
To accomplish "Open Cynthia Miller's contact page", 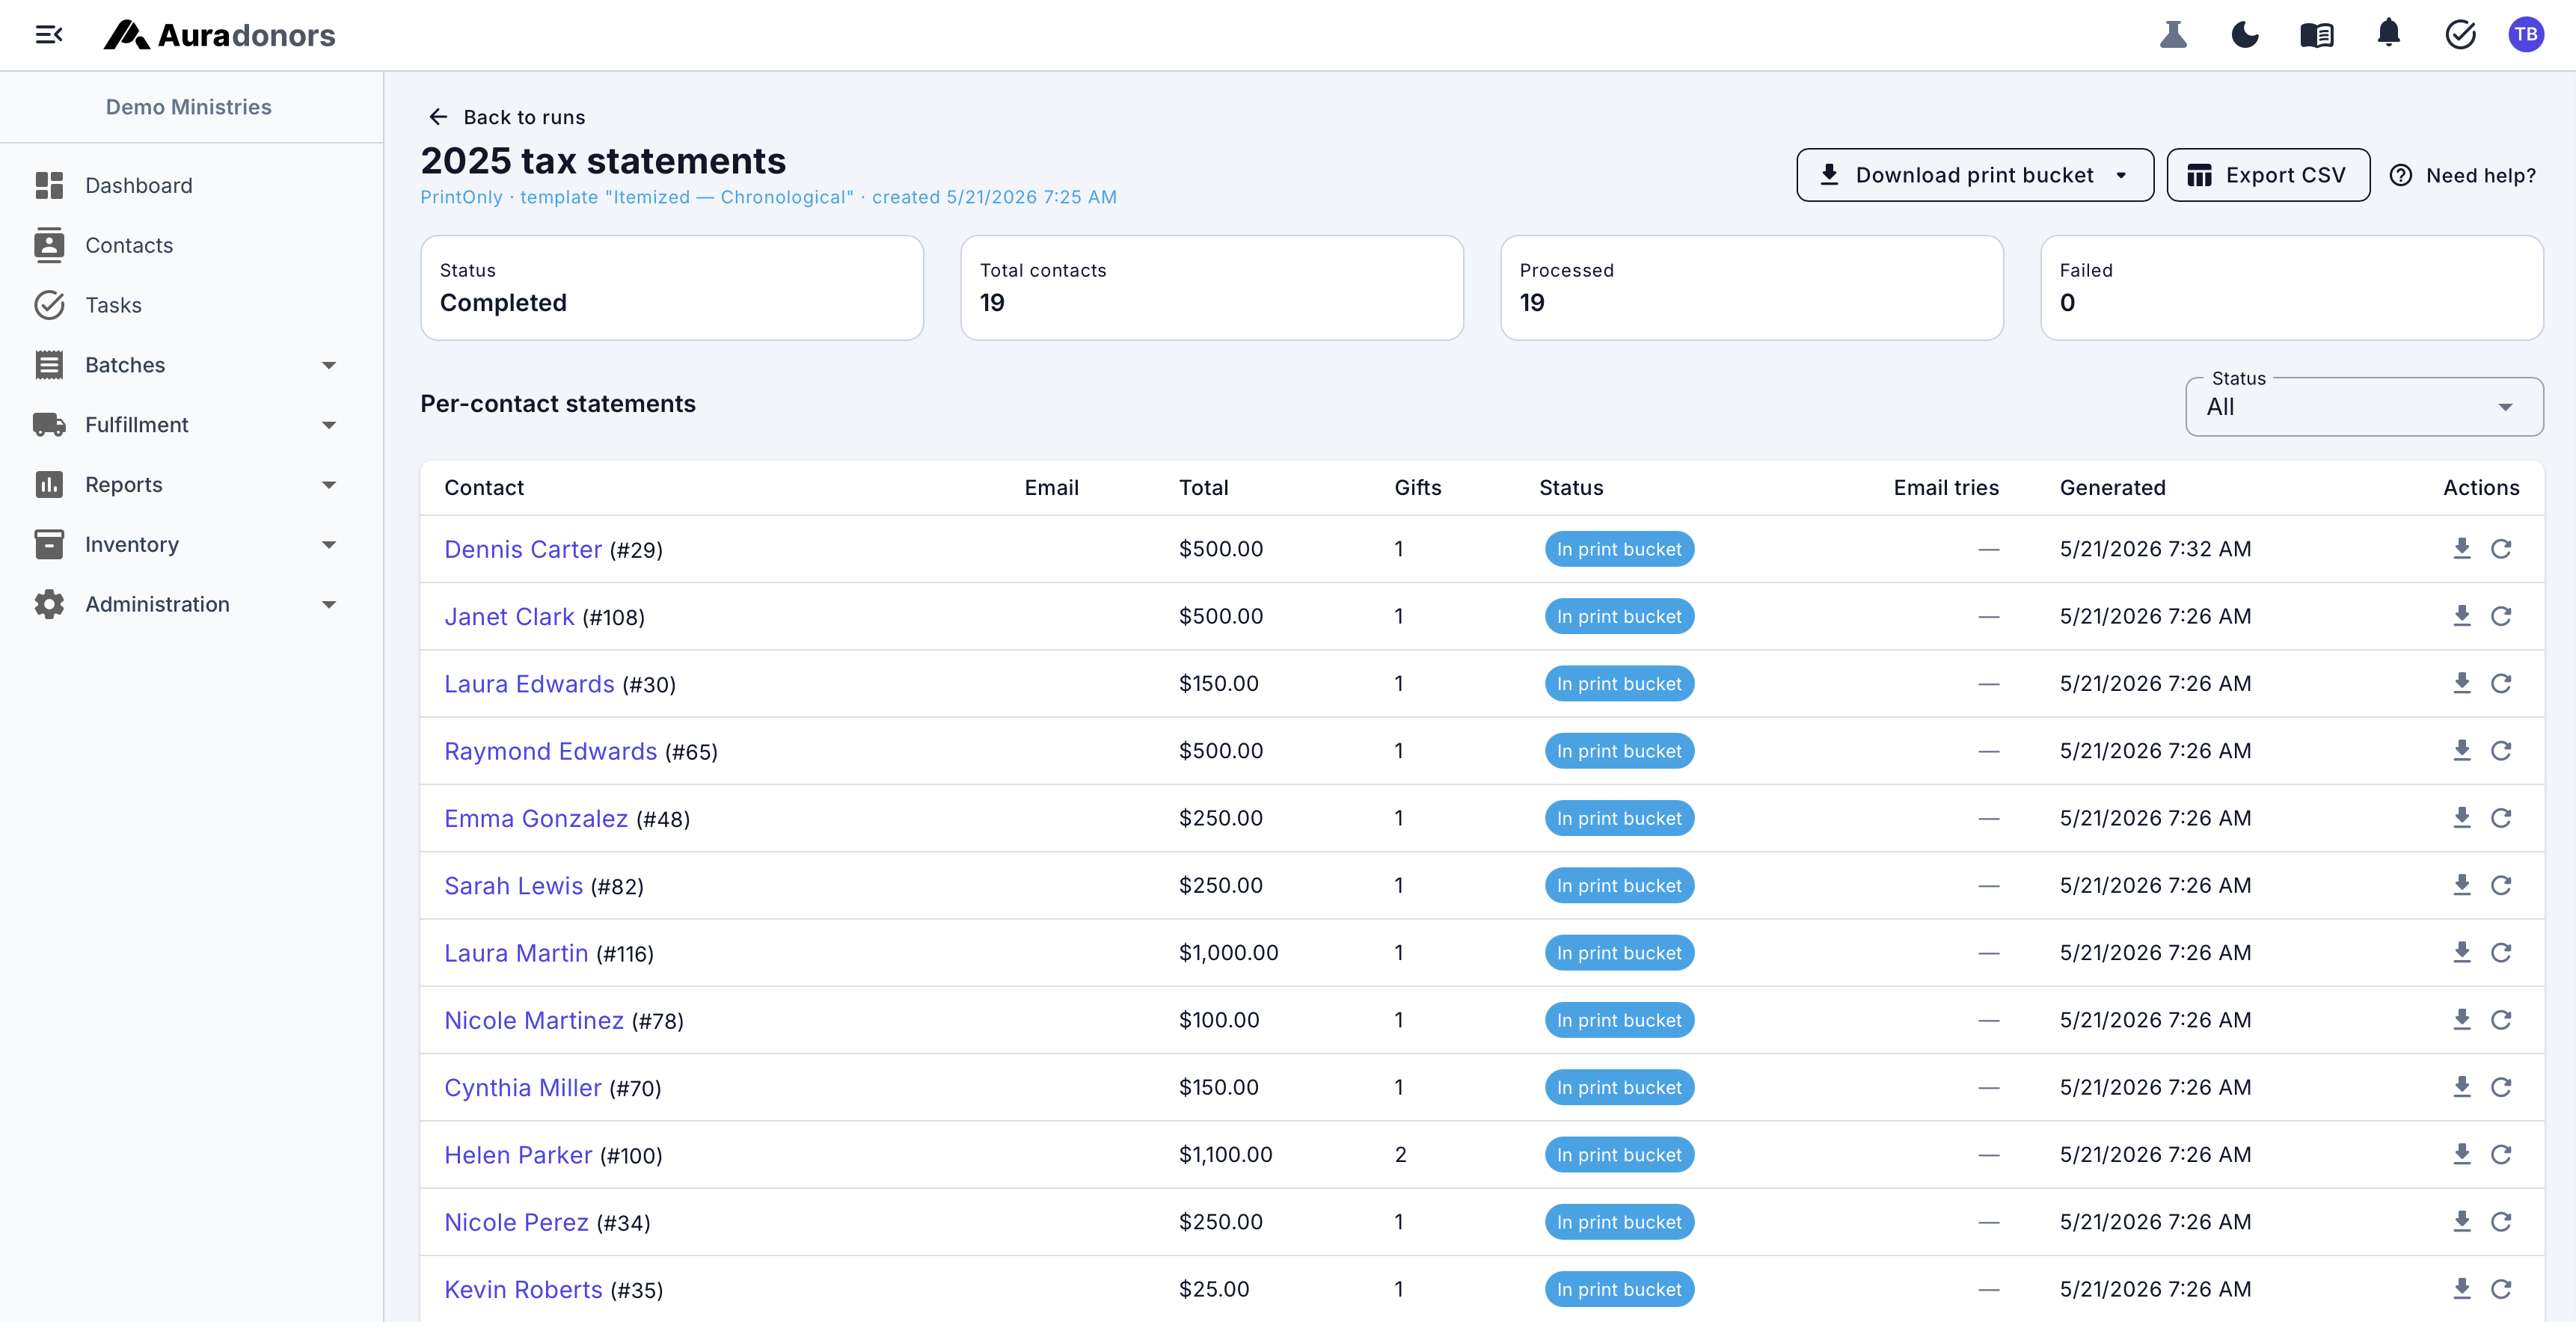I will (x=523, y=1088).
